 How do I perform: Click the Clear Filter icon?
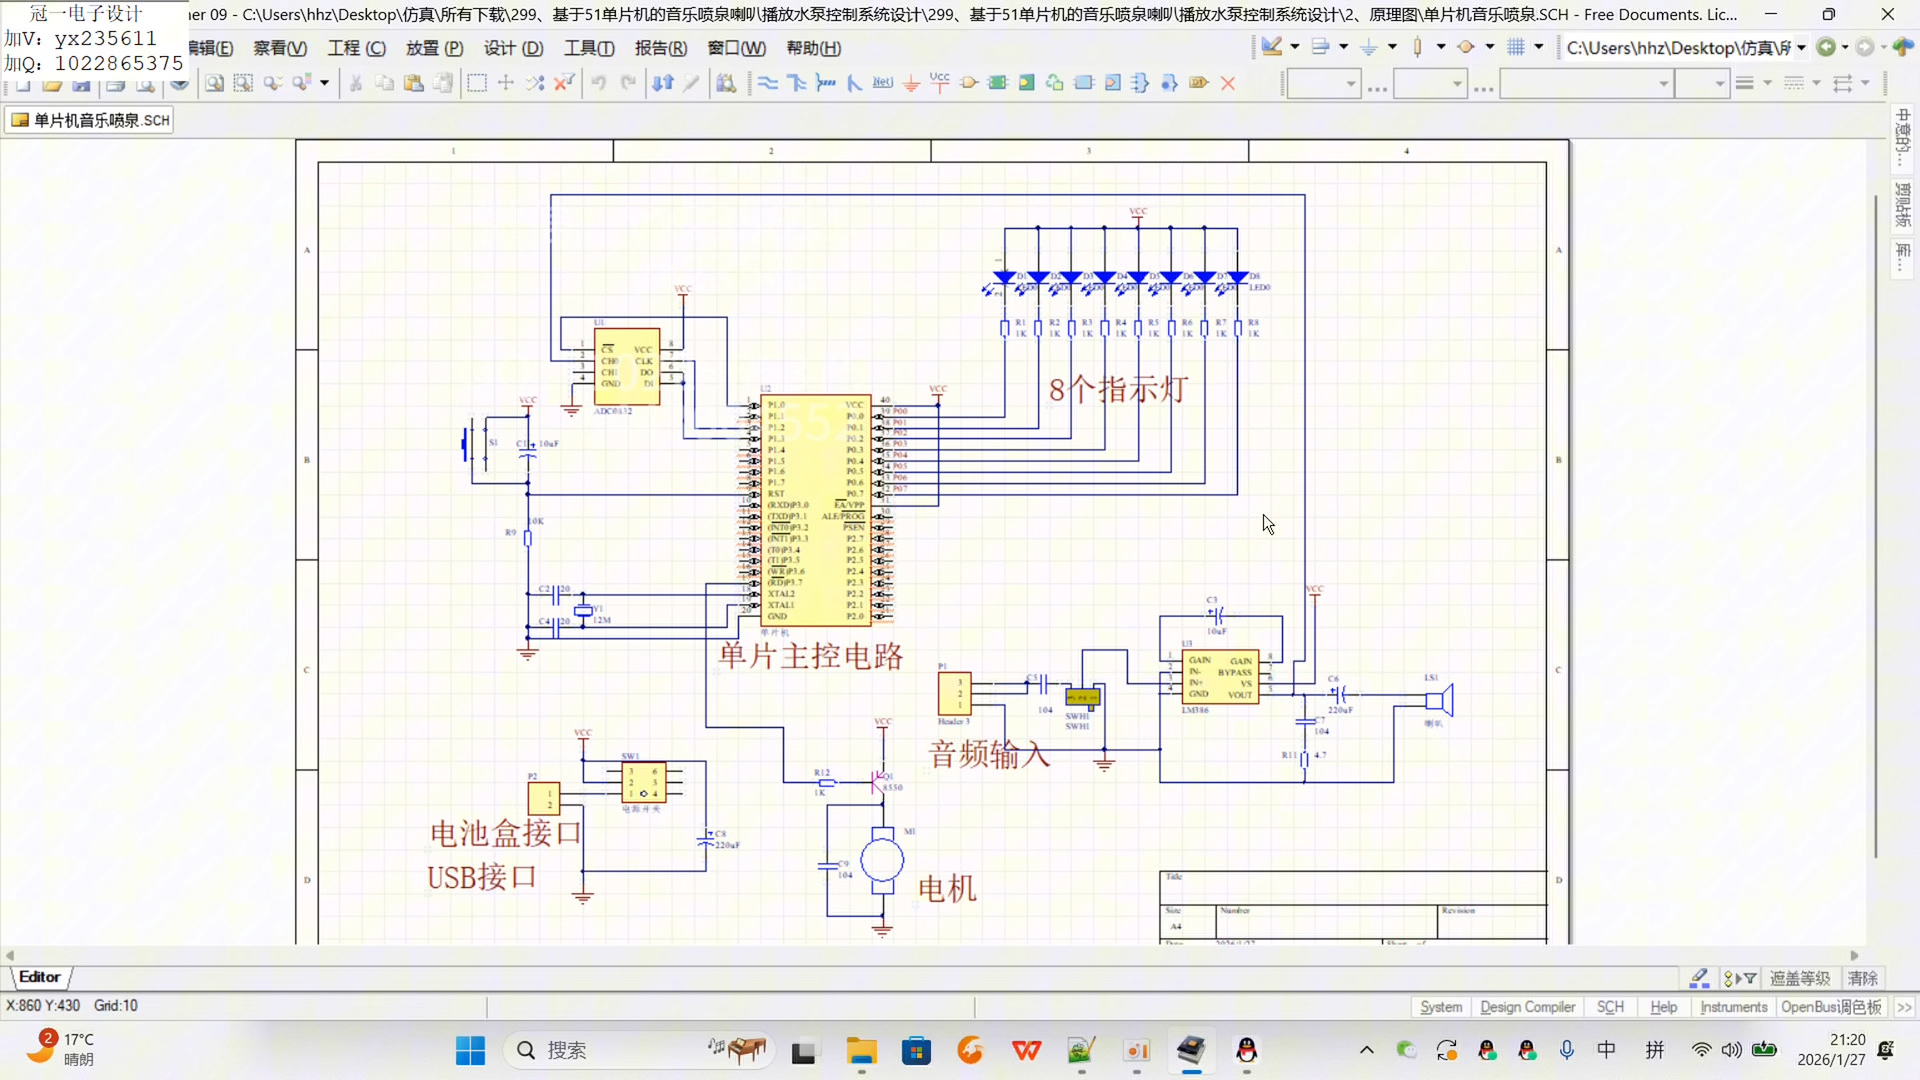564,83
